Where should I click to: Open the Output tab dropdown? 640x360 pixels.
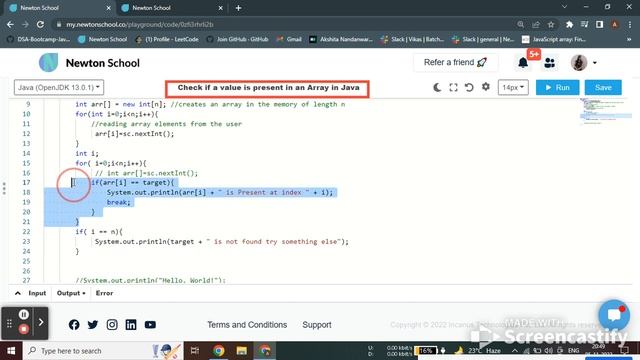71,293
